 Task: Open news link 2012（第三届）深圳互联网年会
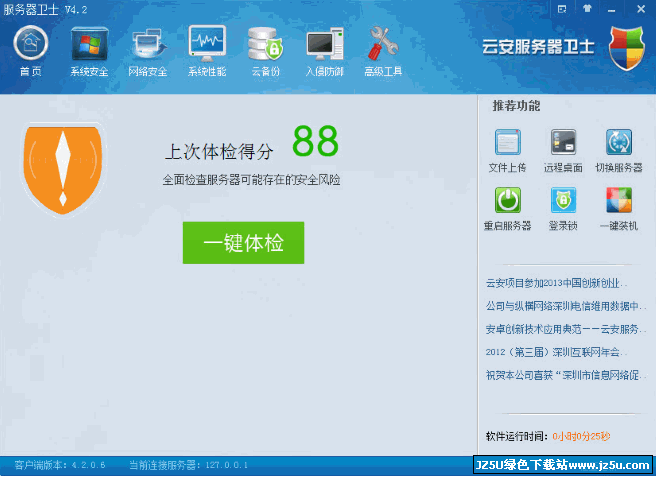[x=556, y=352]
